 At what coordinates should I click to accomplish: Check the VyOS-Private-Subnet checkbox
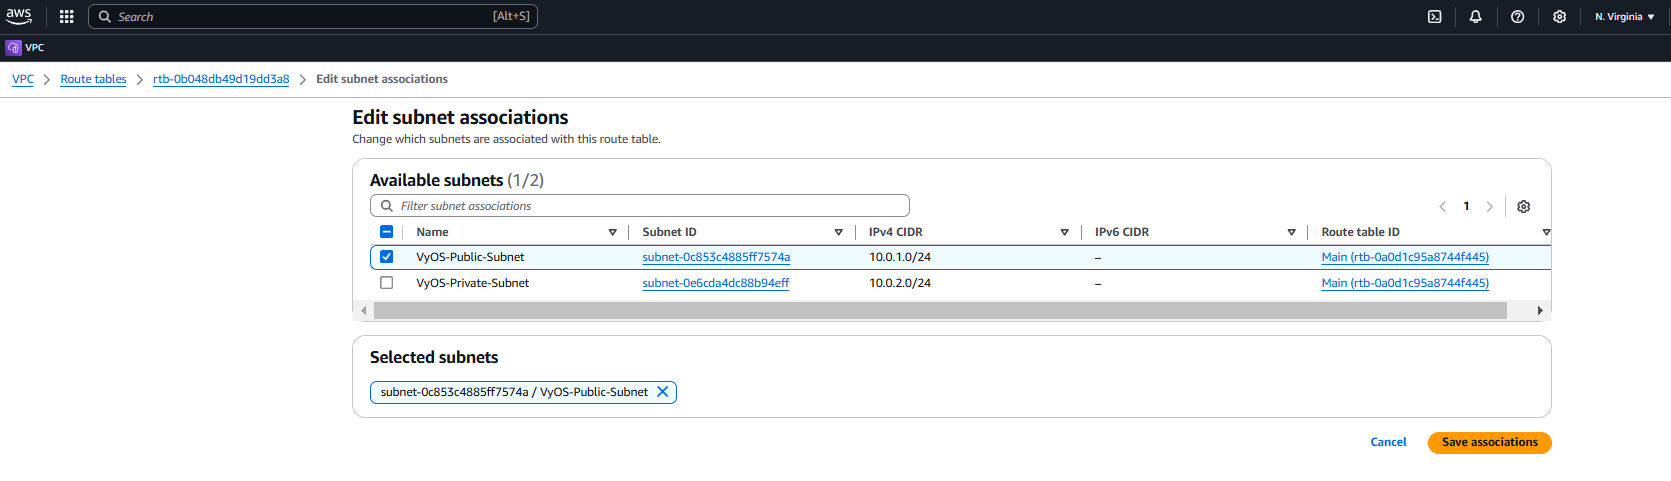pos(387,283)
